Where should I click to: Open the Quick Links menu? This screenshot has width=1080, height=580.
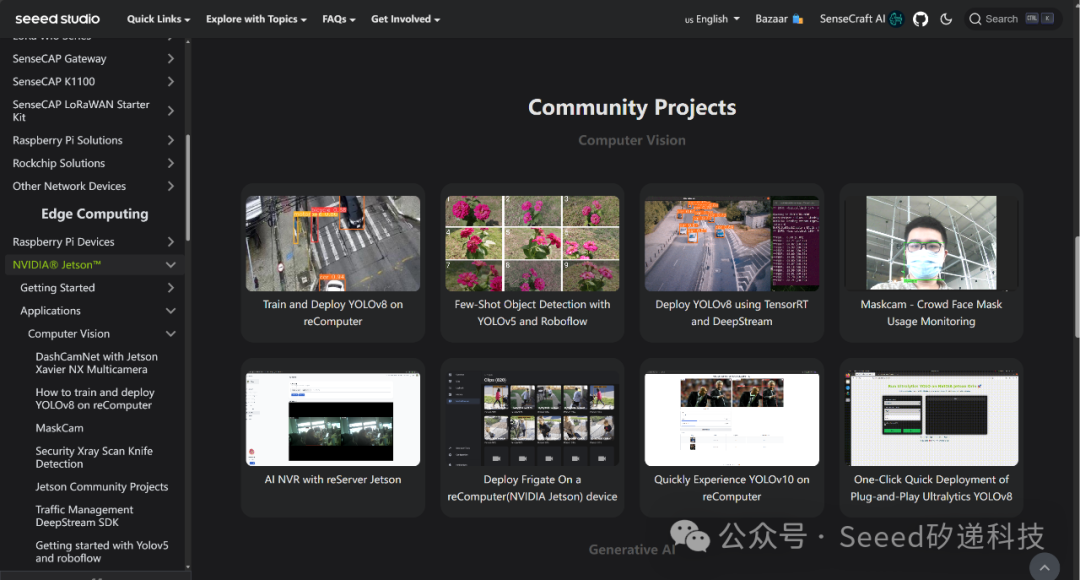[159, 19]
